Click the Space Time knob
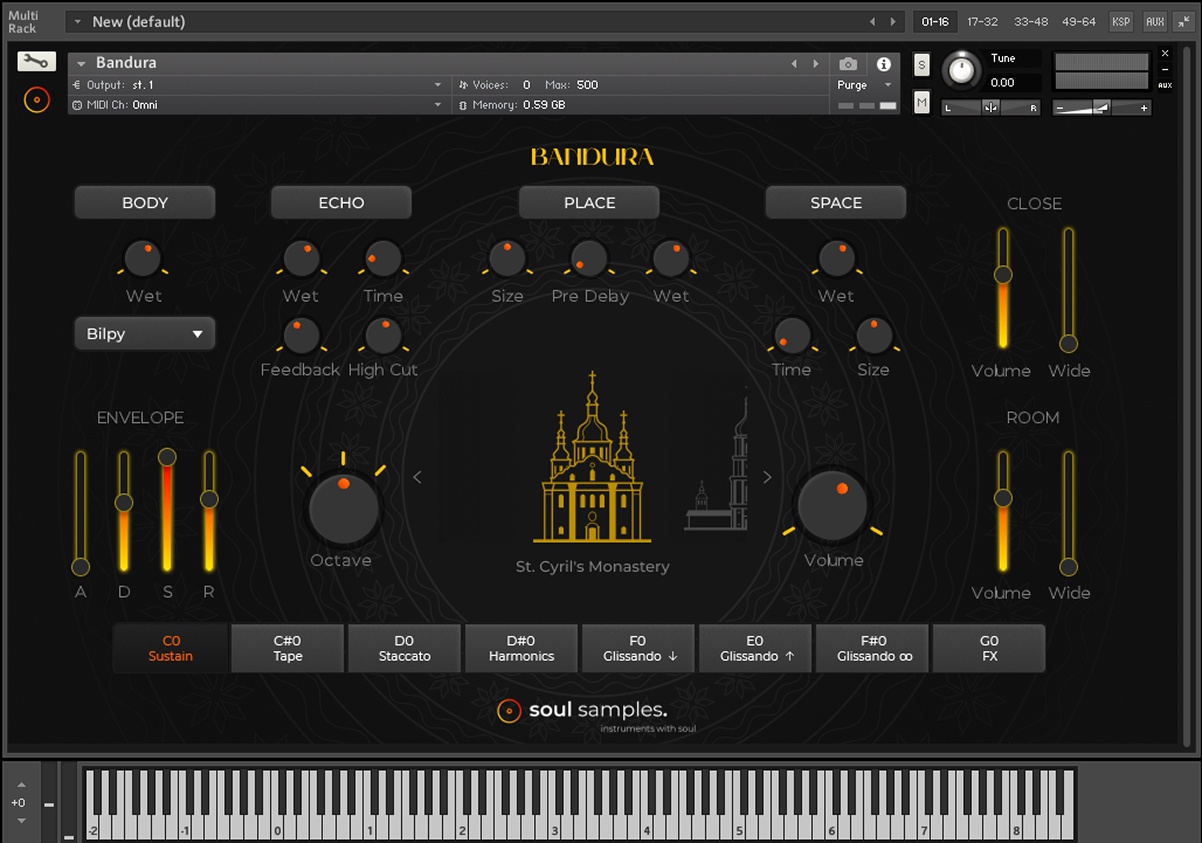Image resolution: width=1202 pixels, height=843 pixels. [x=792, y=336]
